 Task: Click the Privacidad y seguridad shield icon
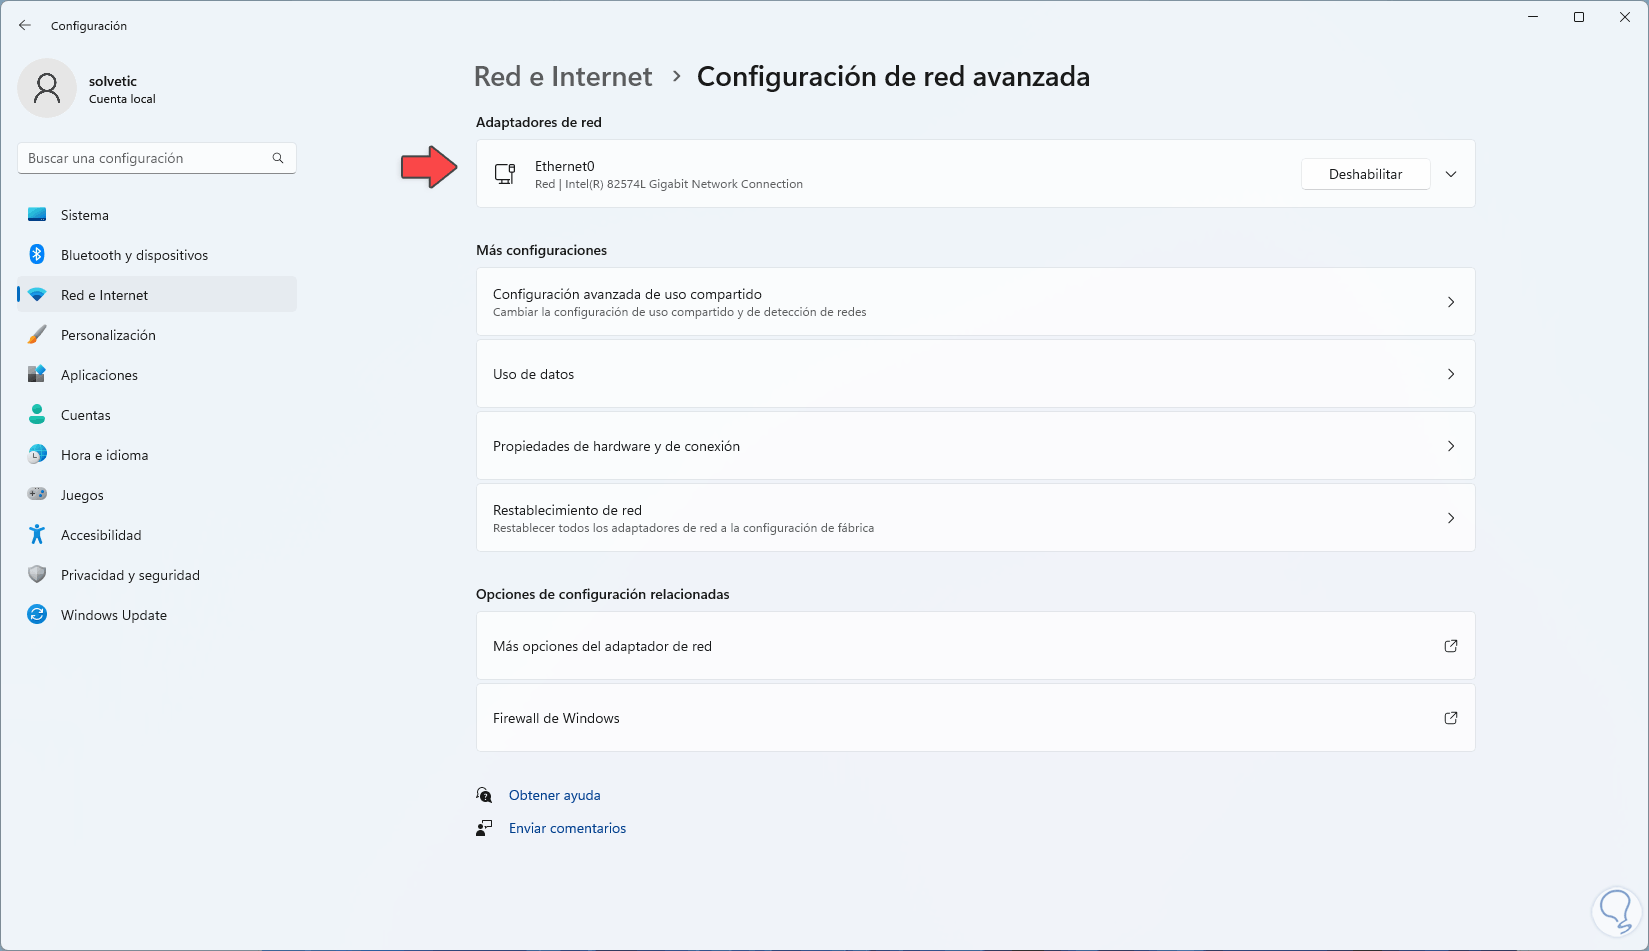point(37,575)
